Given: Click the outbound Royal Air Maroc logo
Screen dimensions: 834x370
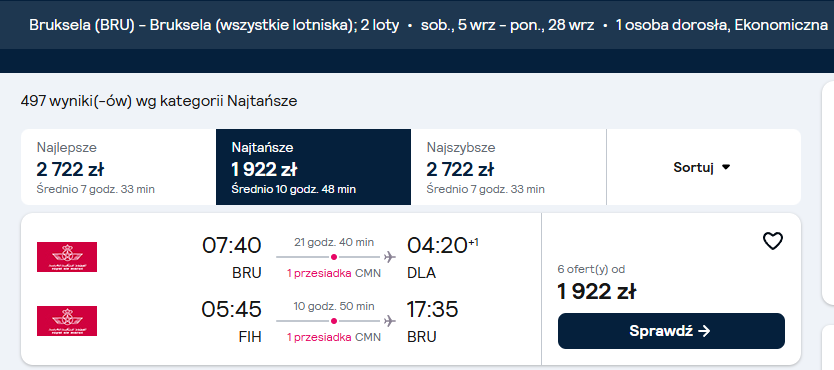Looking at the screenshot, I should tap(67, 257).
